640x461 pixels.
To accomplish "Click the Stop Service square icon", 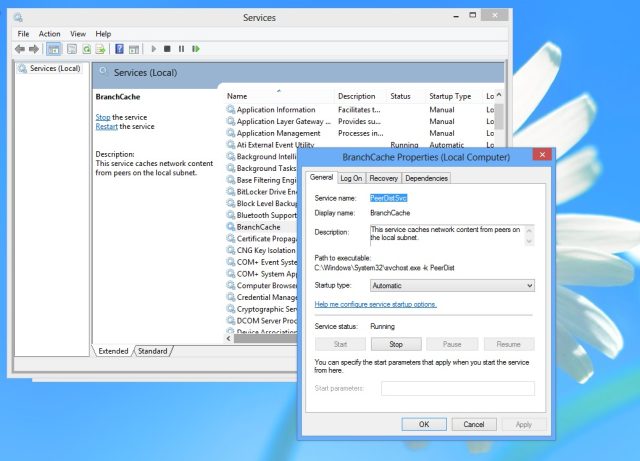I will tap(167, 49).
